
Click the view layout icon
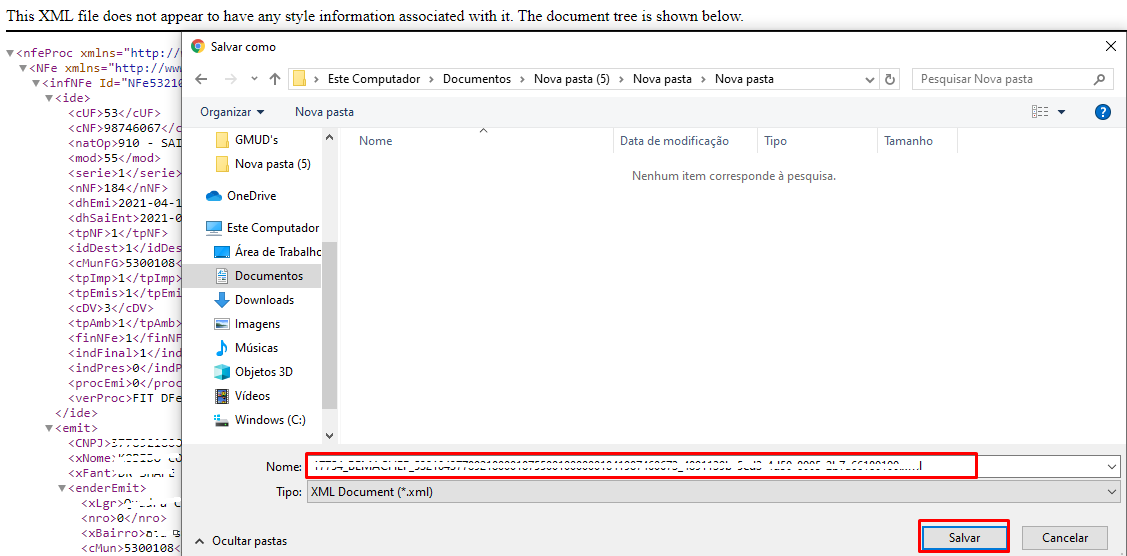(x=1040, y=112)
